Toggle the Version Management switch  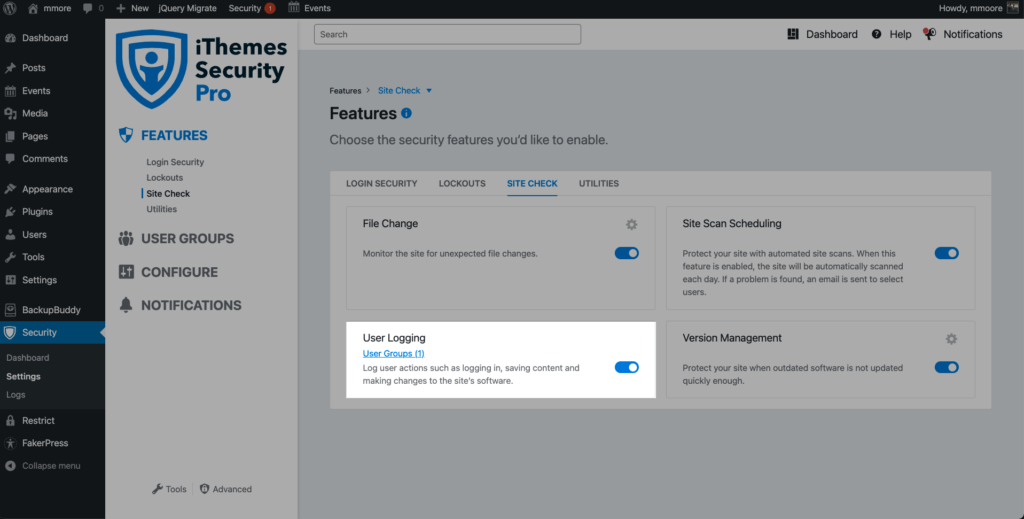(946, 368)
